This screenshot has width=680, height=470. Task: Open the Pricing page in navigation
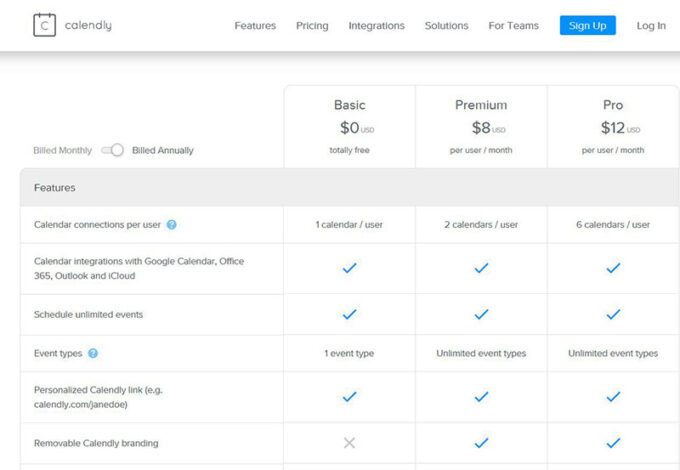click(312, 26)
